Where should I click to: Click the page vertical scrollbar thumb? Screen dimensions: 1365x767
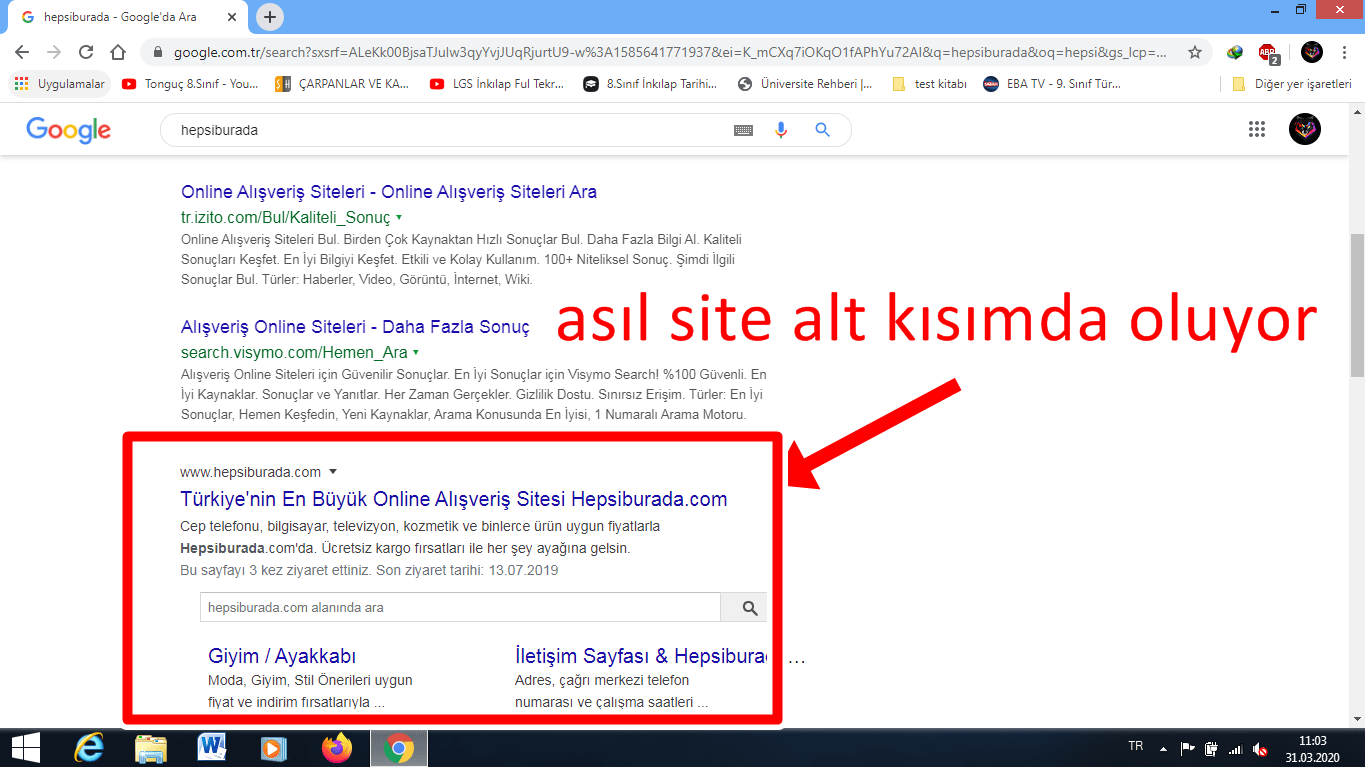point(1357,303)
